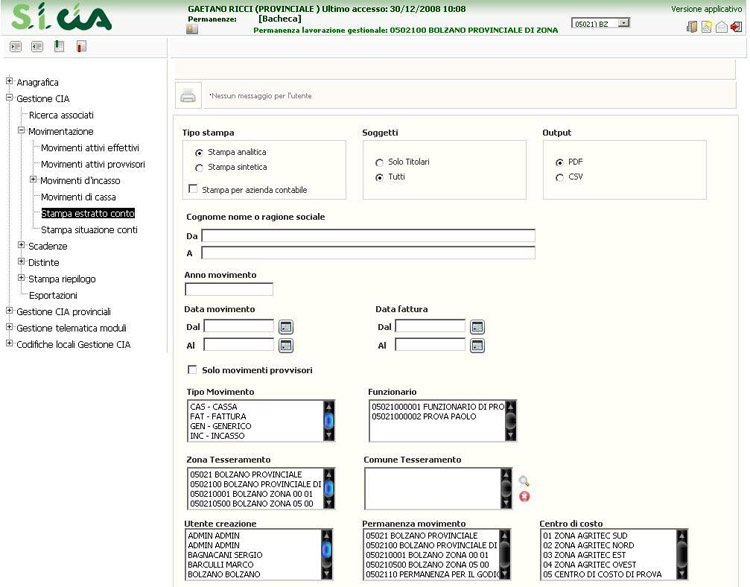This screenshot has height=587, width=750.
Task: Open Esportazioni in the tree
Action: (x=53, y=295)
